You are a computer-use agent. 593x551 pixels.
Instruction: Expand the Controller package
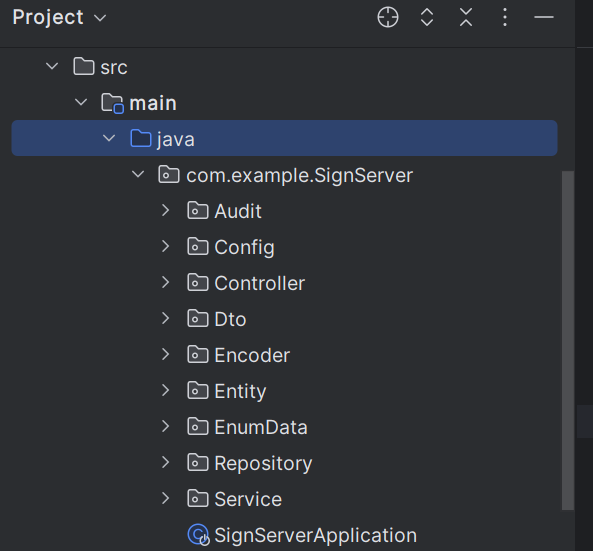click(165, 282)
